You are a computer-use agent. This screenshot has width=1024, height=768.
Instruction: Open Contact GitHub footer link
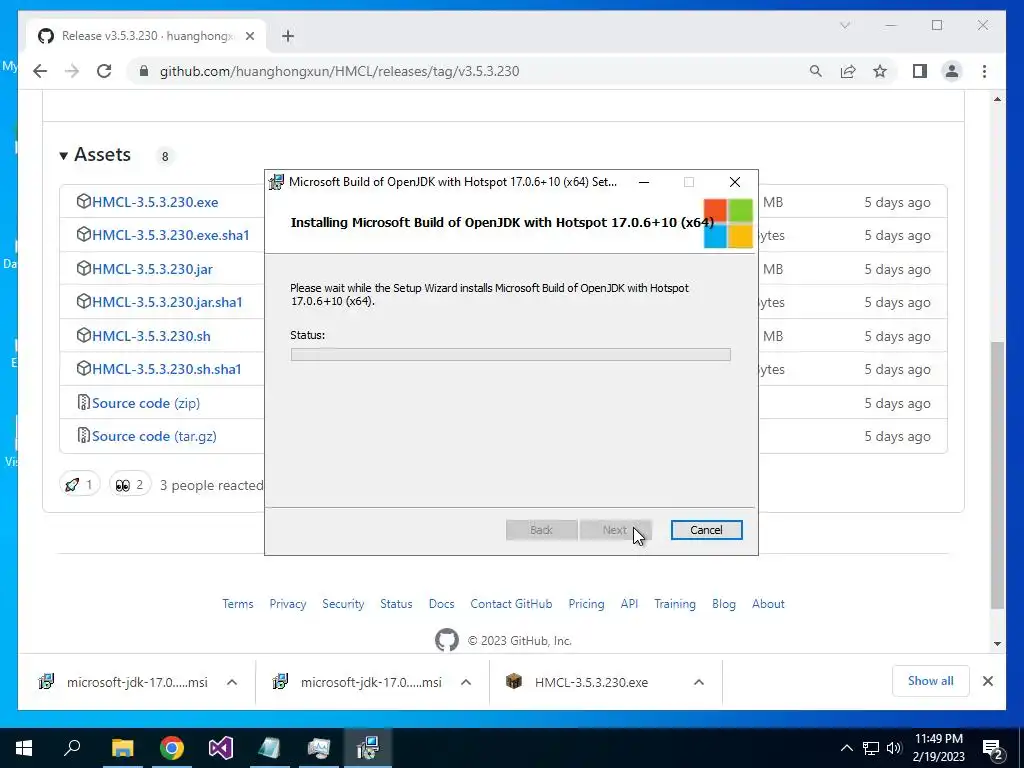coord(511,604)
